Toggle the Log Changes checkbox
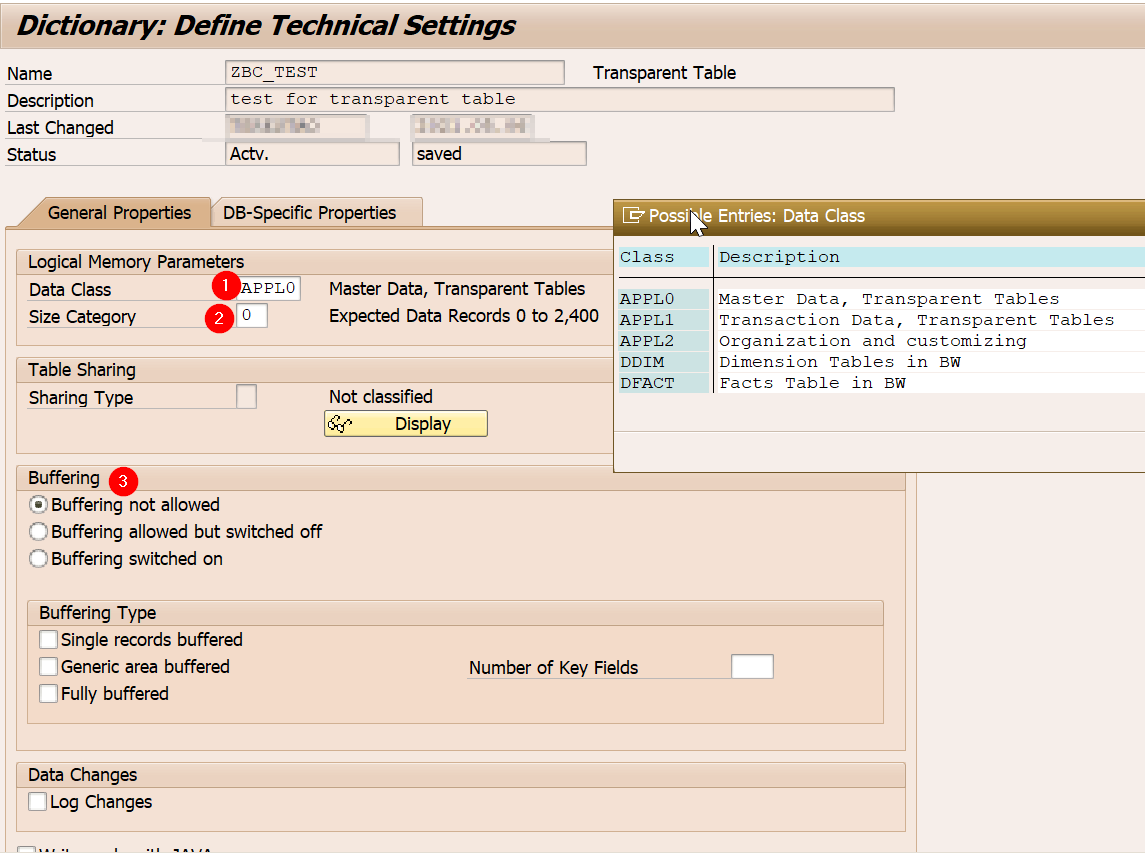The height and width of the screenshot is (857, 1145). point(38,802)
